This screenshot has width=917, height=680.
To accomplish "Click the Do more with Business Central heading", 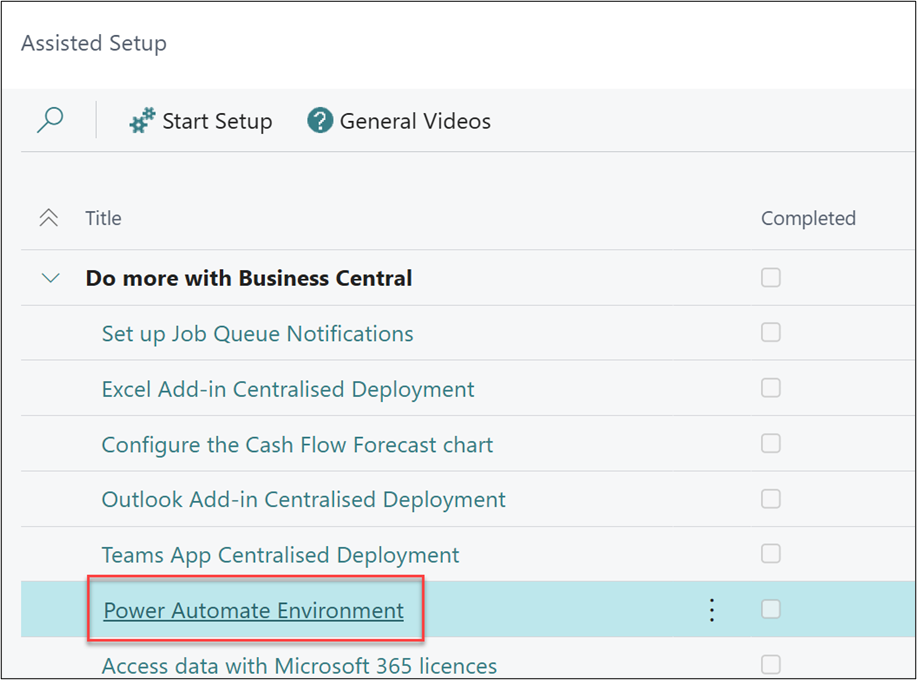I will pos(249,278).
